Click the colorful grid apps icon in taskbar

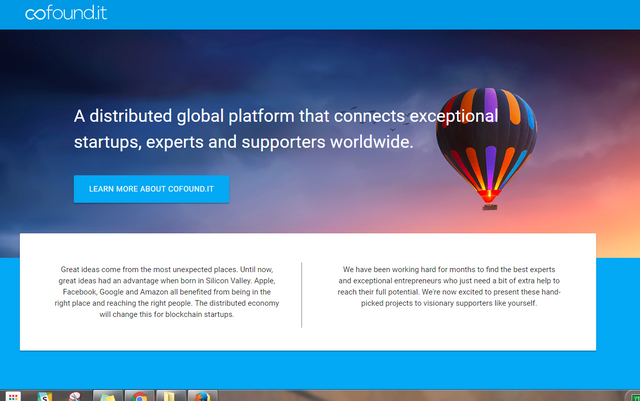[x=13, y=396]
